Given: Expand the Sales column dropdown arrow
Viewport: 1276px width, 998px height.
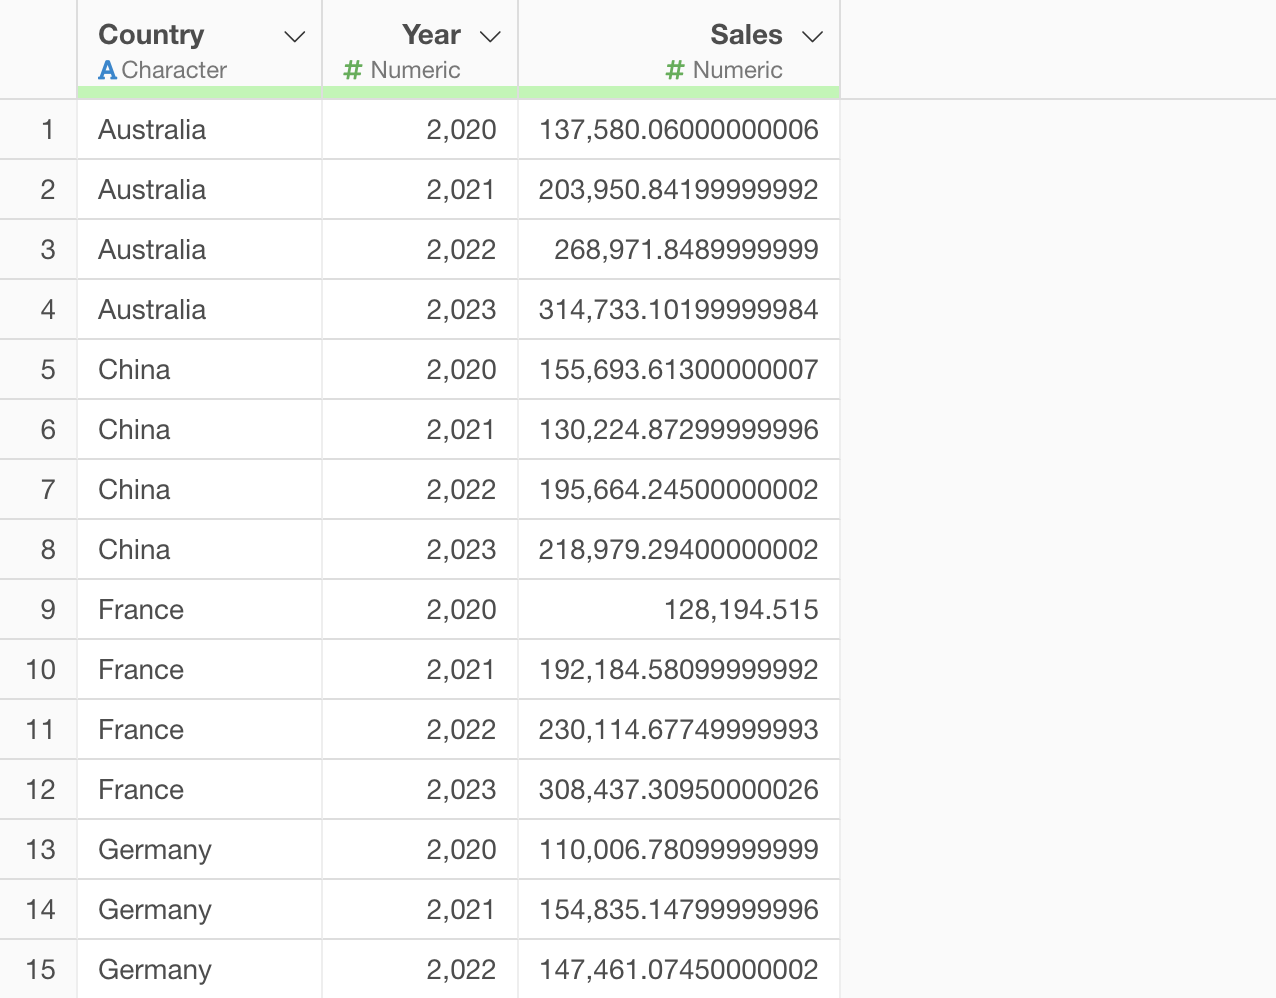Looking at the screenshot, I should pos(813,37).
